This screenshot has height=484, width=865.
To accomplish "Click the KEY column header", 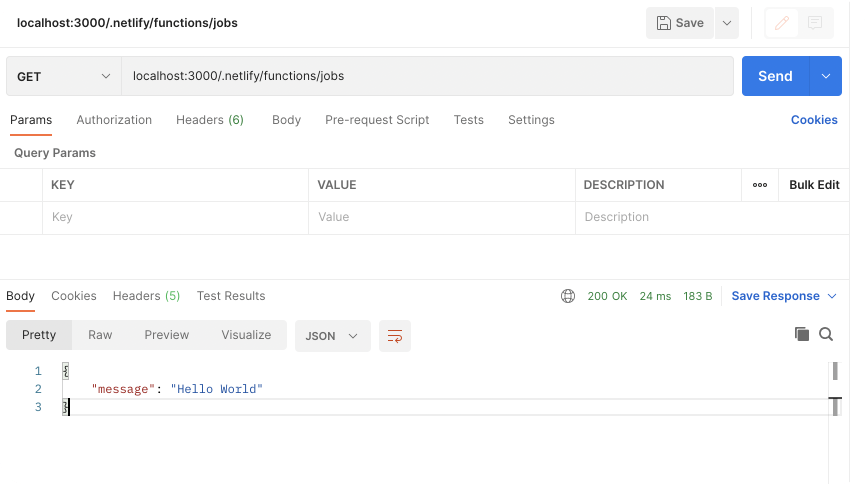I will pos(63,185).
